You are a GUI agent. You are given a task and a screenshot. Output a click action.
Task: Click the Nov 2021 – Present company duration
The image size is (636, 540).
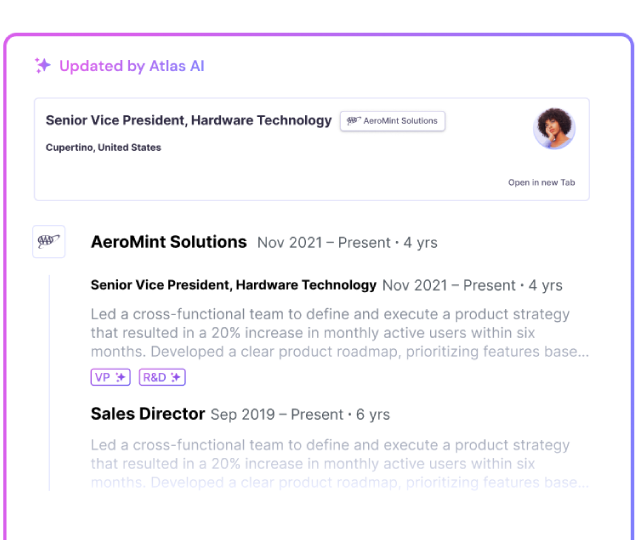click(346, 243)
